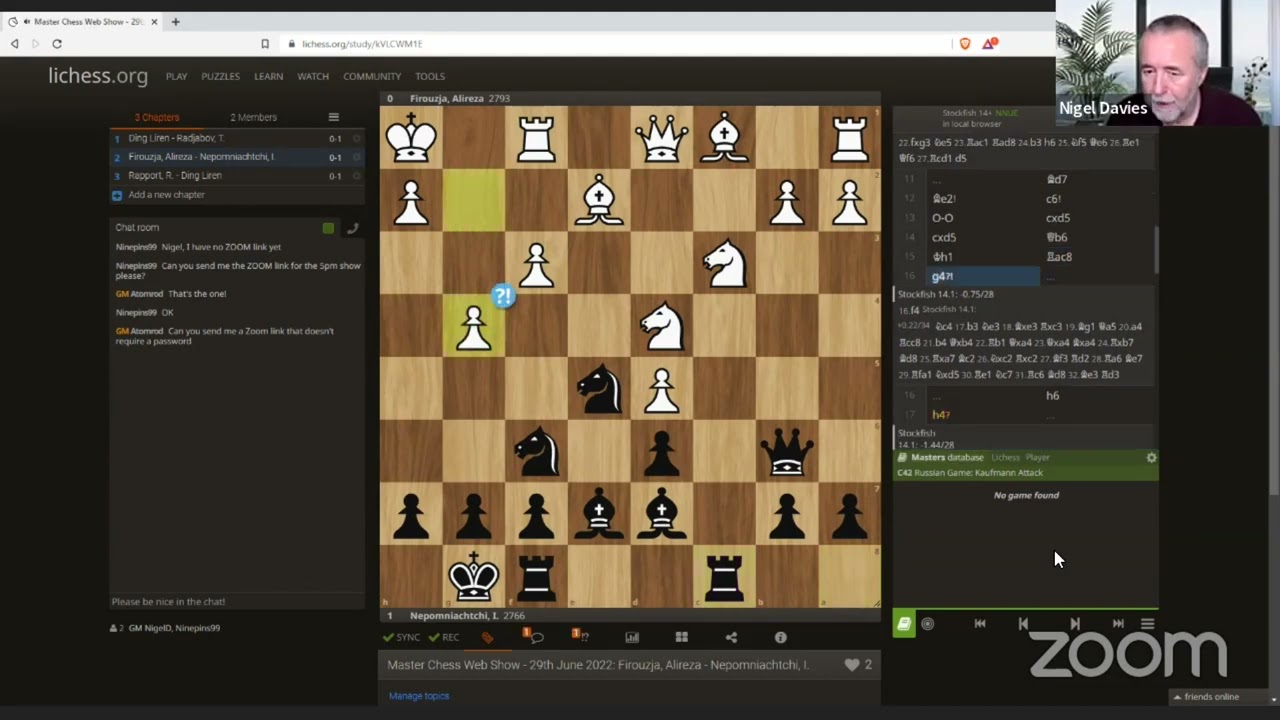Open the practice with computer target icon
Image resolution: width=1280 pixels, height=720 pixels.
click(x=928, y=623)
